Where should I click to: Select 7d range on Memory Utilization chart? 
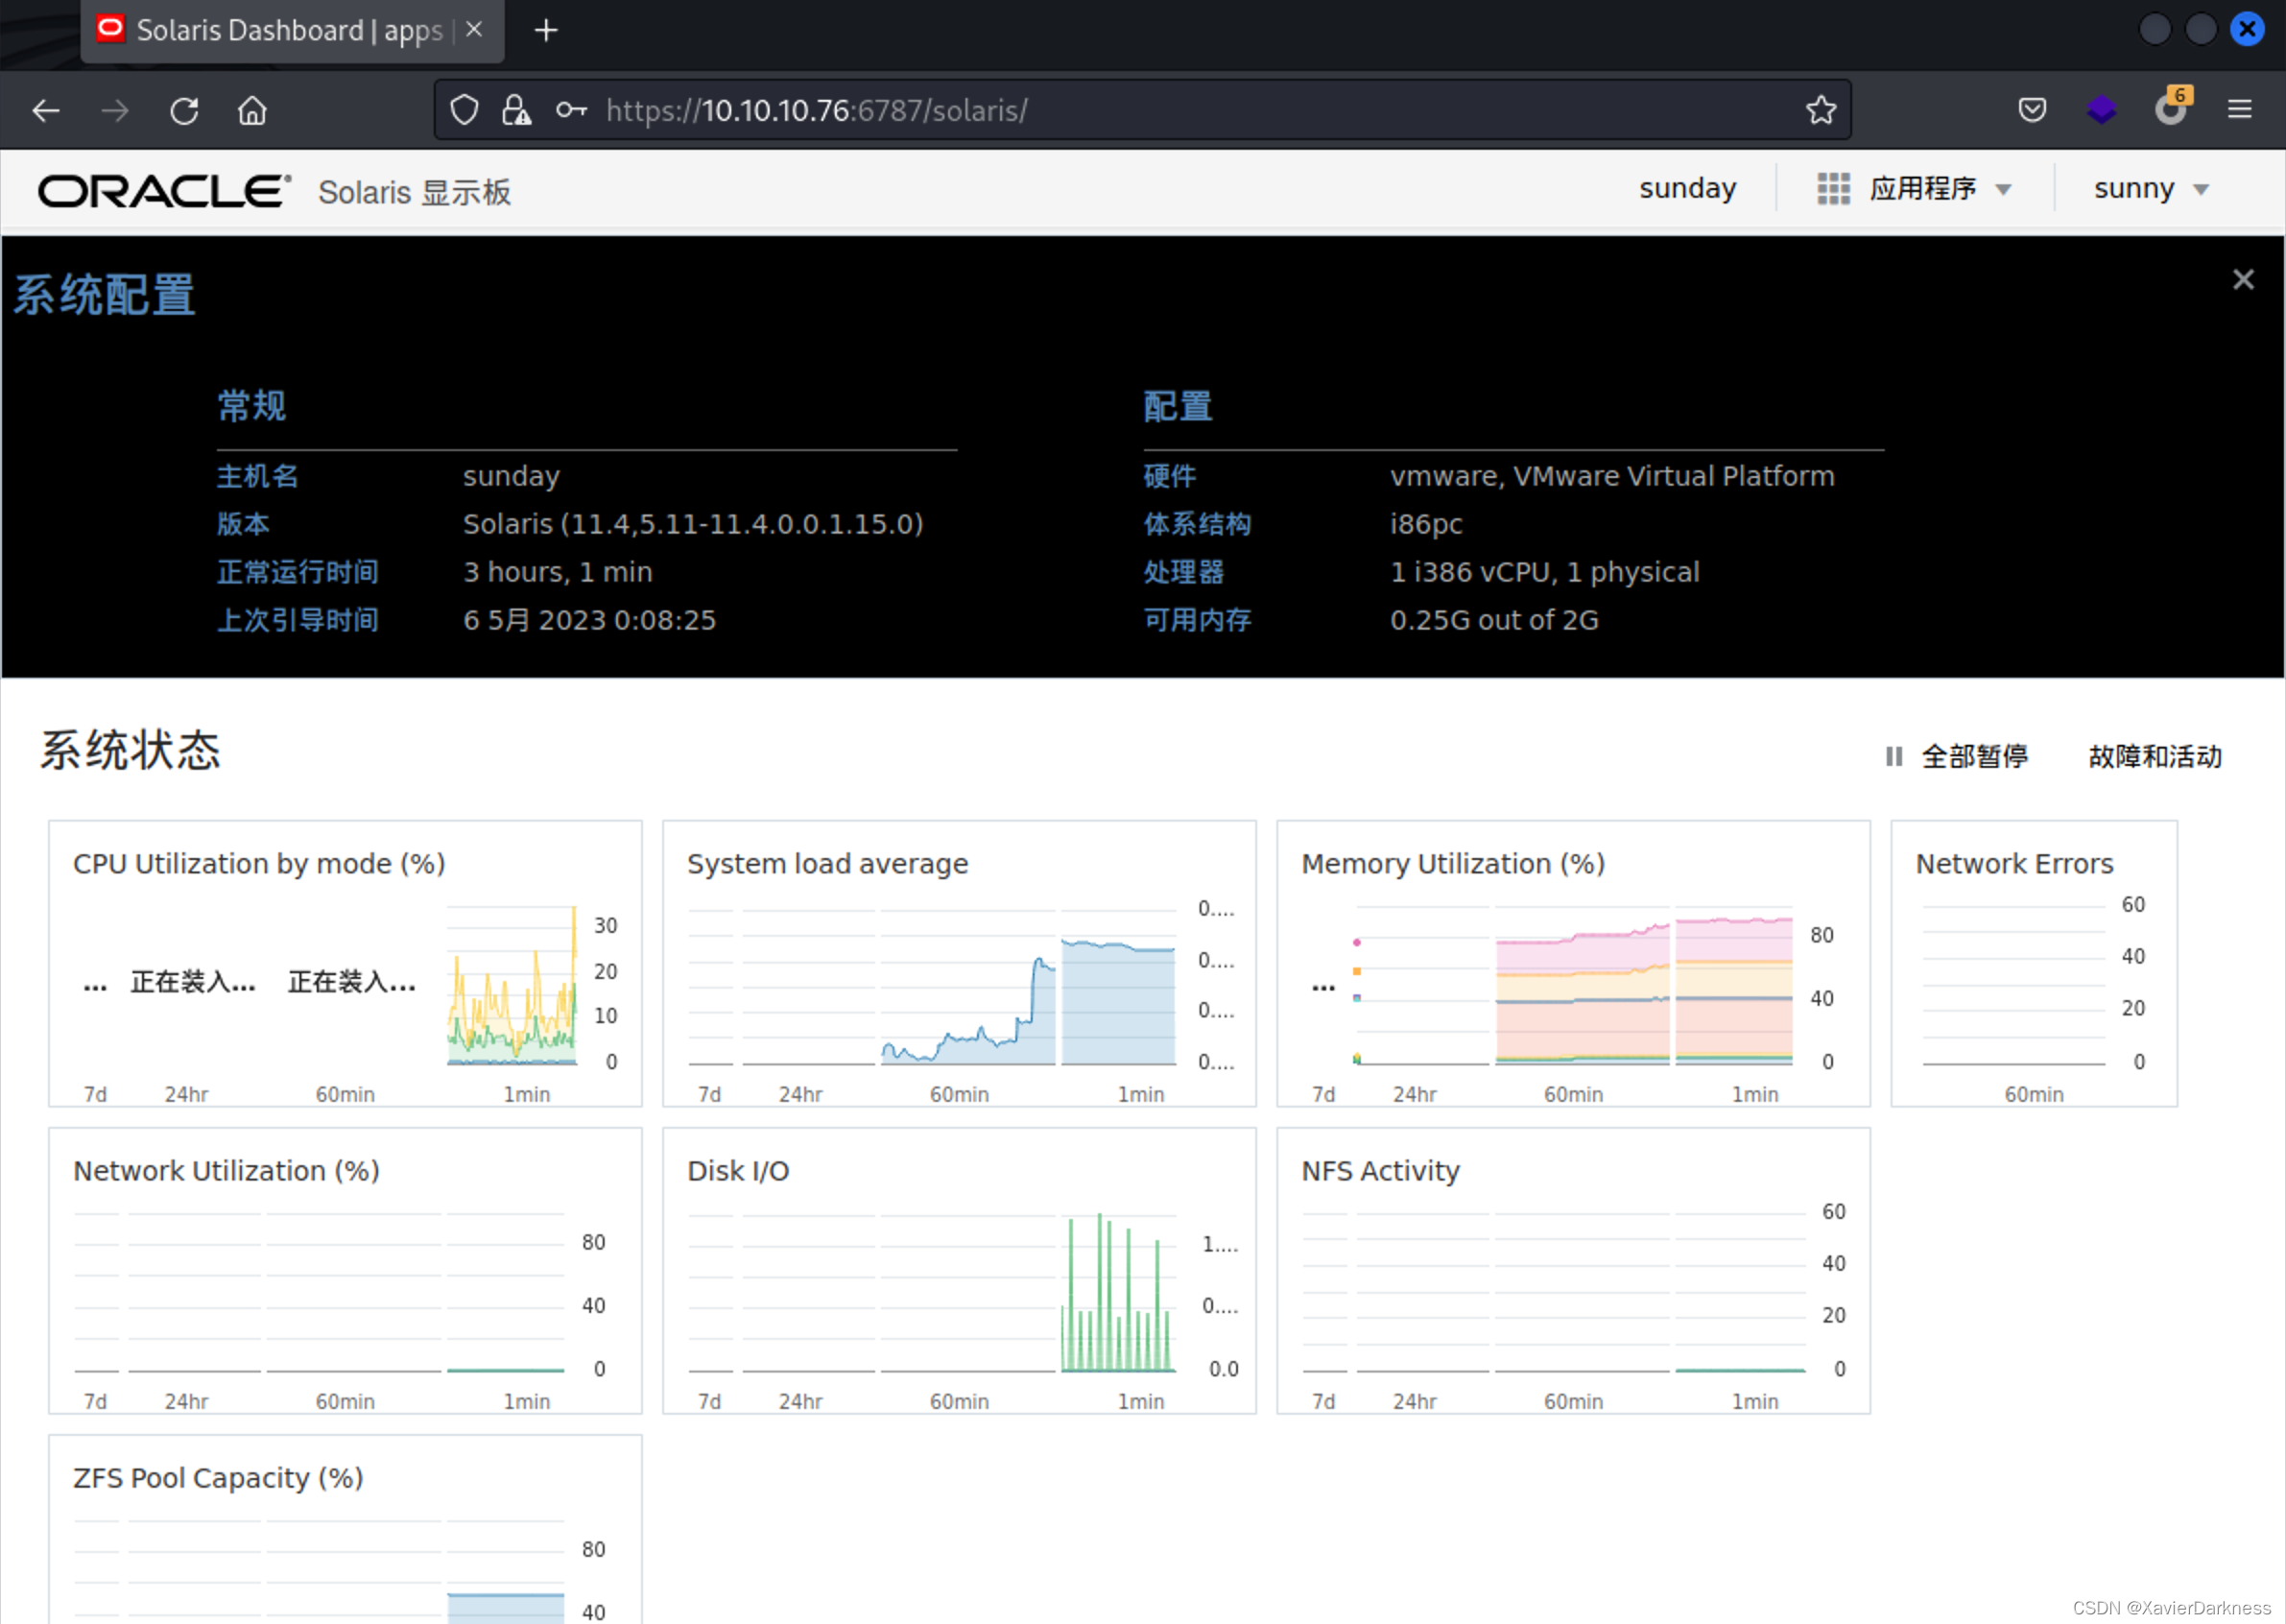click(x=1323, y=1095)
